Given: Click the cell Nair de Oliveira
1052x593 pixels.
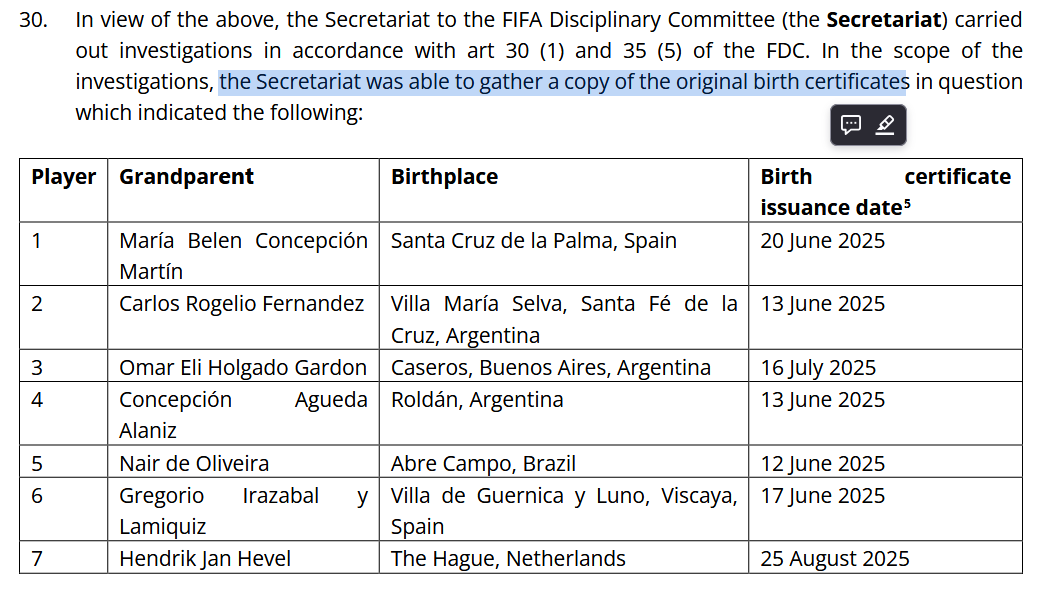Looking at the screenshot, I should (x=244, y=463).
